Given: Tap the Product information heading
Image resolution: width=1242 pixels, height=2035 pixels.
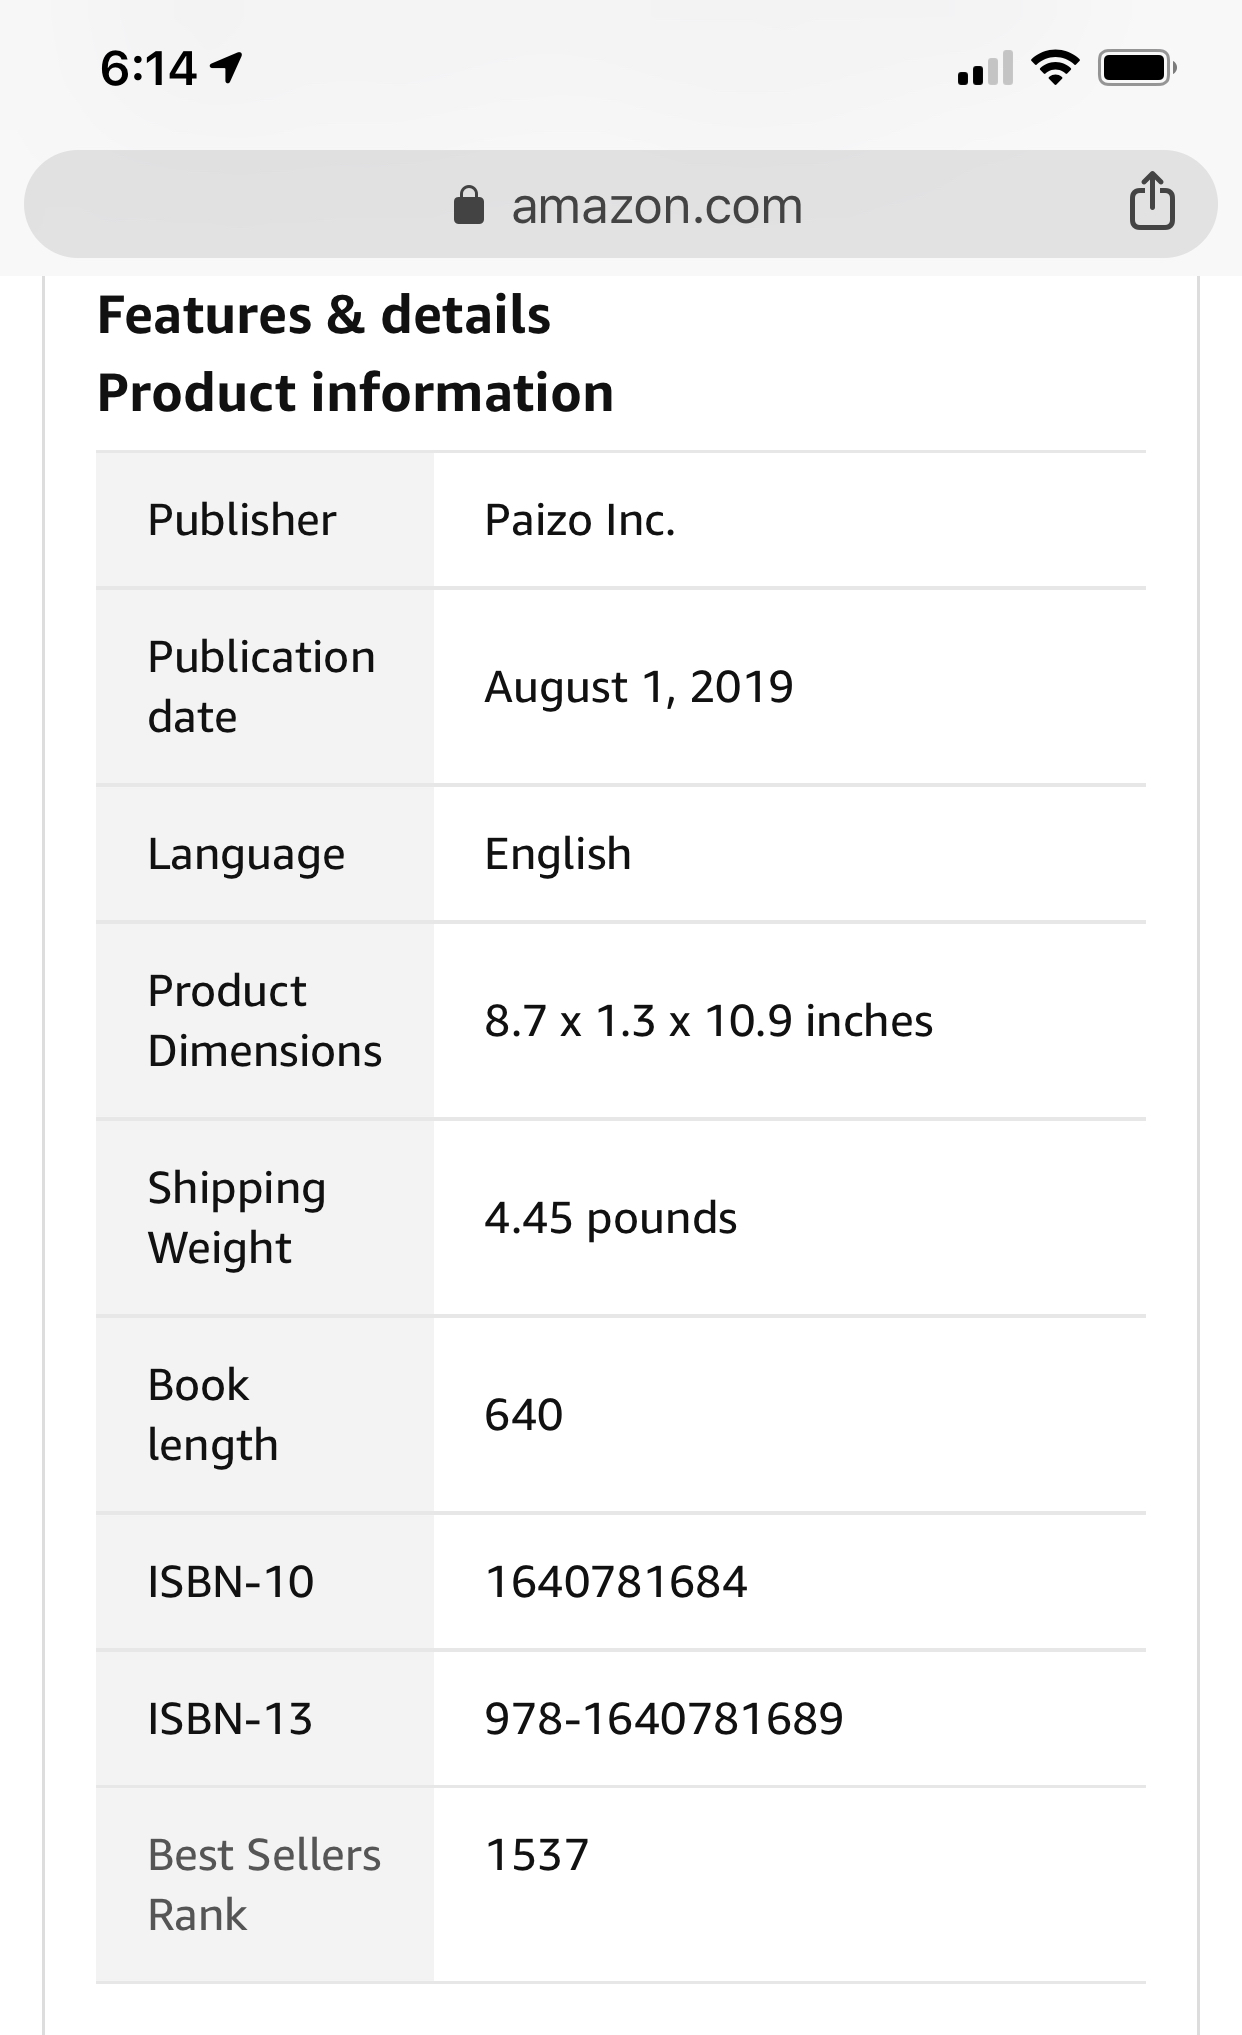Looking at the screenshot, I should [x=355, y=392].
